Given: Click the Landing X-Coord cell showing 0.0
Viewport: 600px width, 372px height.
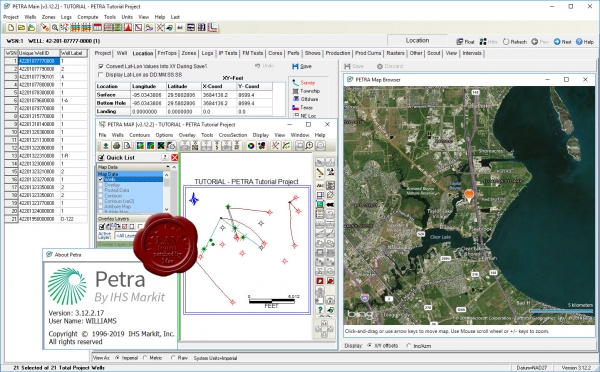Looking at the screenshot, I should click(219, 111).
